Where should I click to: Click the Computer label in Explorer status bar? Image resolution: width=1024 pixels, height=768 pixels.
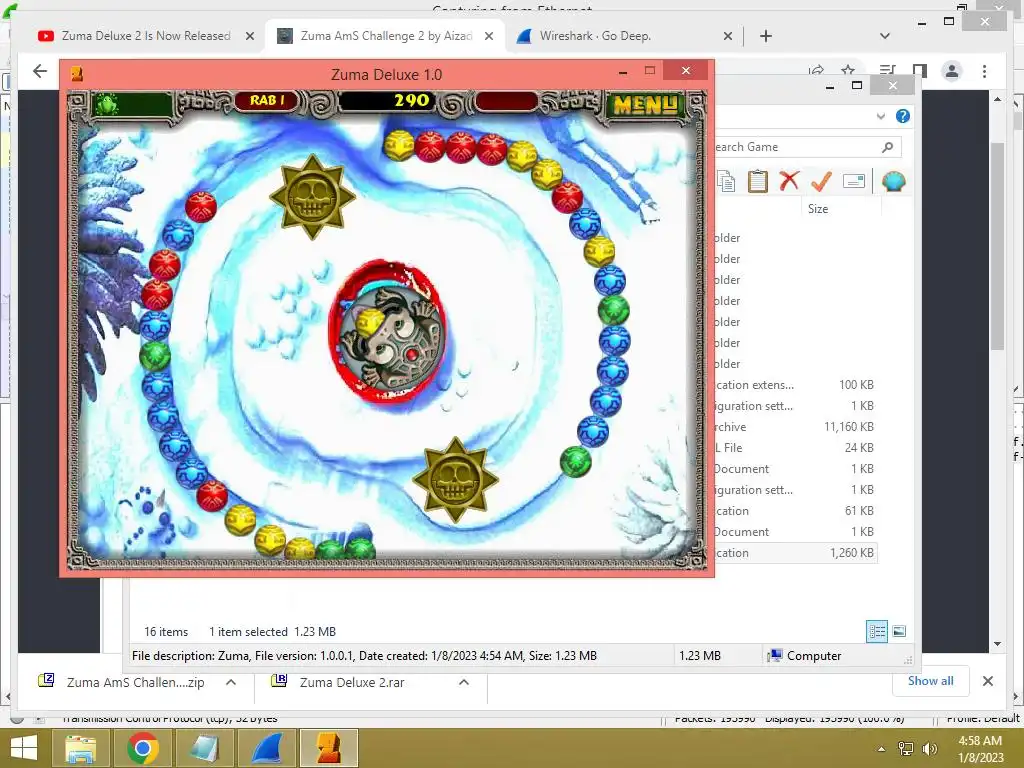pos(813,656)
